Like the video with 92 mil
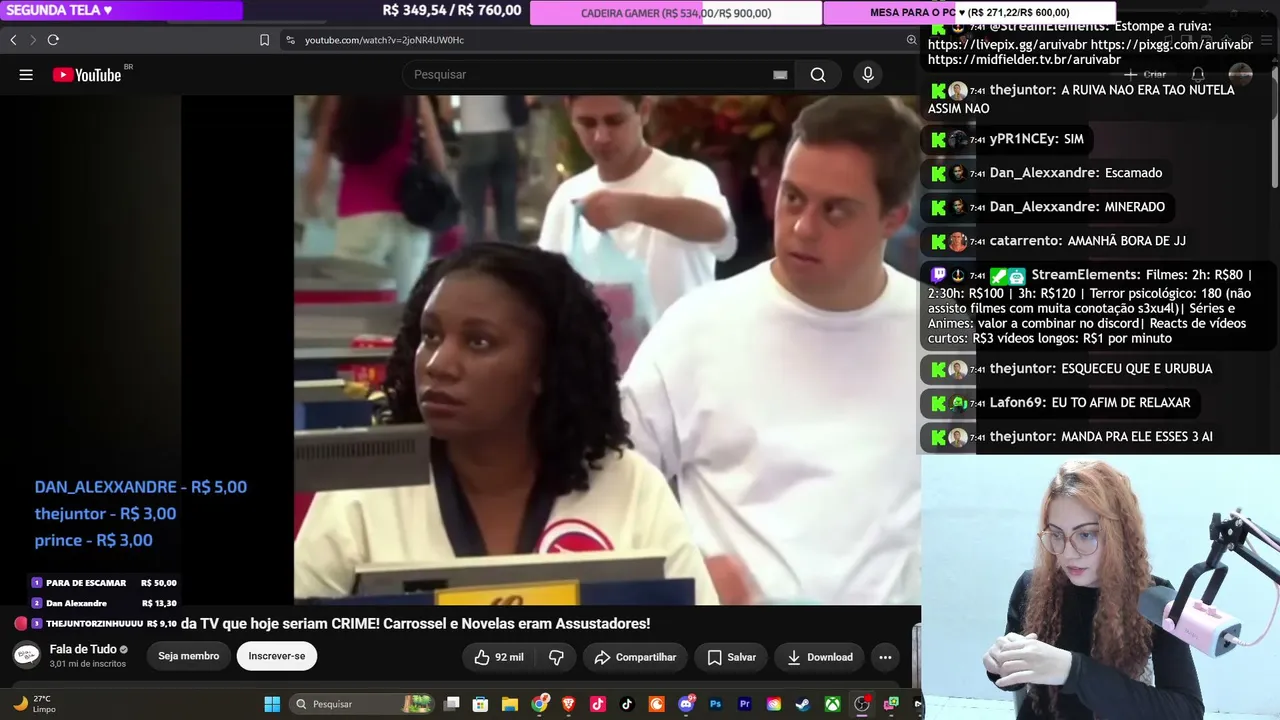The width and height of the screenshot is (1280, 720). tap(498, 657)
